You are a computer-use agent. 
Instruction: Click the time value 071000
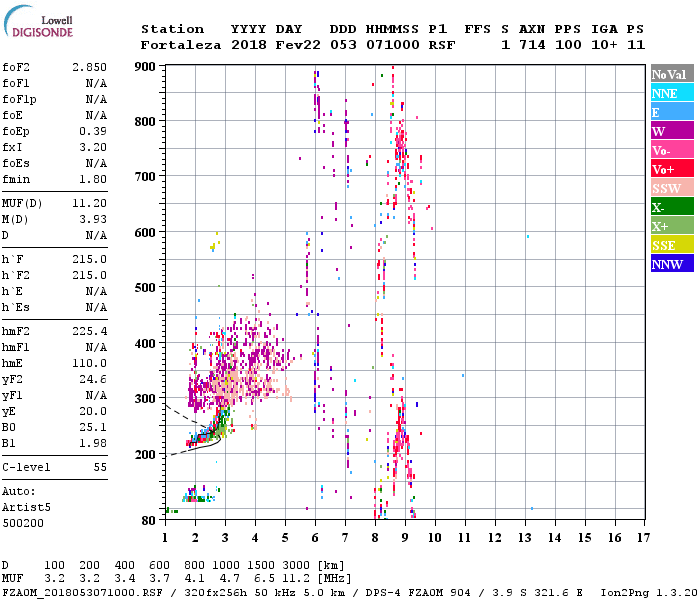tap(392, 45)
